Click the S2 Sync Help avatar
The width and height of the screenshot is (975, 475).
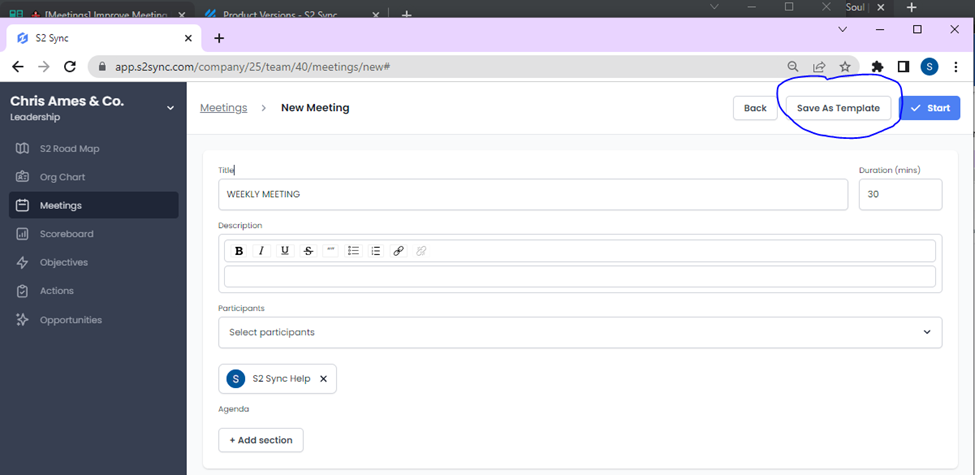coord(236,379)
